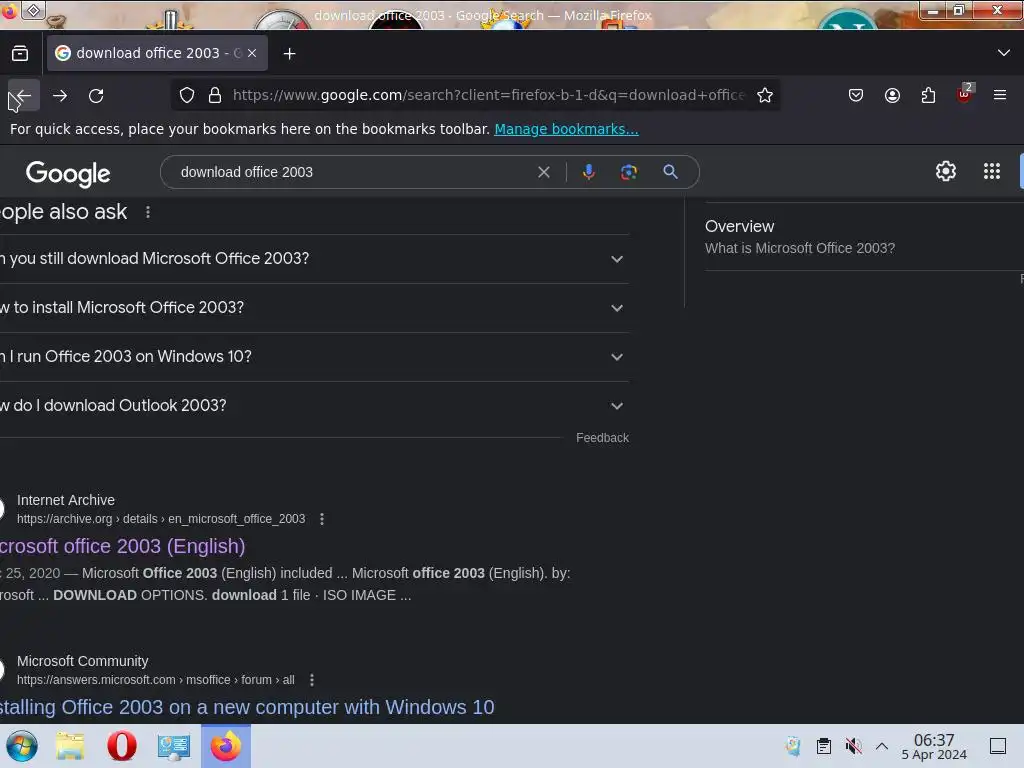Open Firefox application menu

point(1000,95)
